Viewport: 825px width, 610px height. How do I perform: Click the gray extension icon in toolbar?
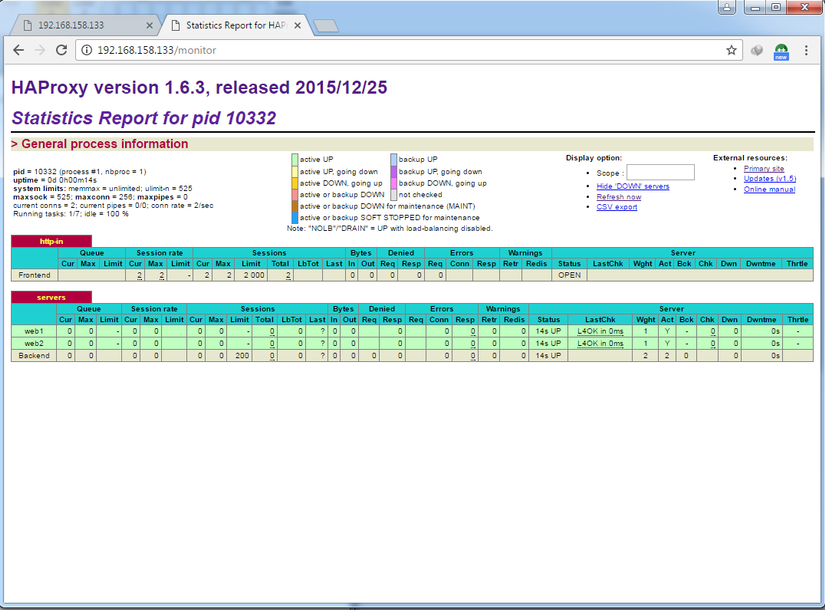pos(757,51)
